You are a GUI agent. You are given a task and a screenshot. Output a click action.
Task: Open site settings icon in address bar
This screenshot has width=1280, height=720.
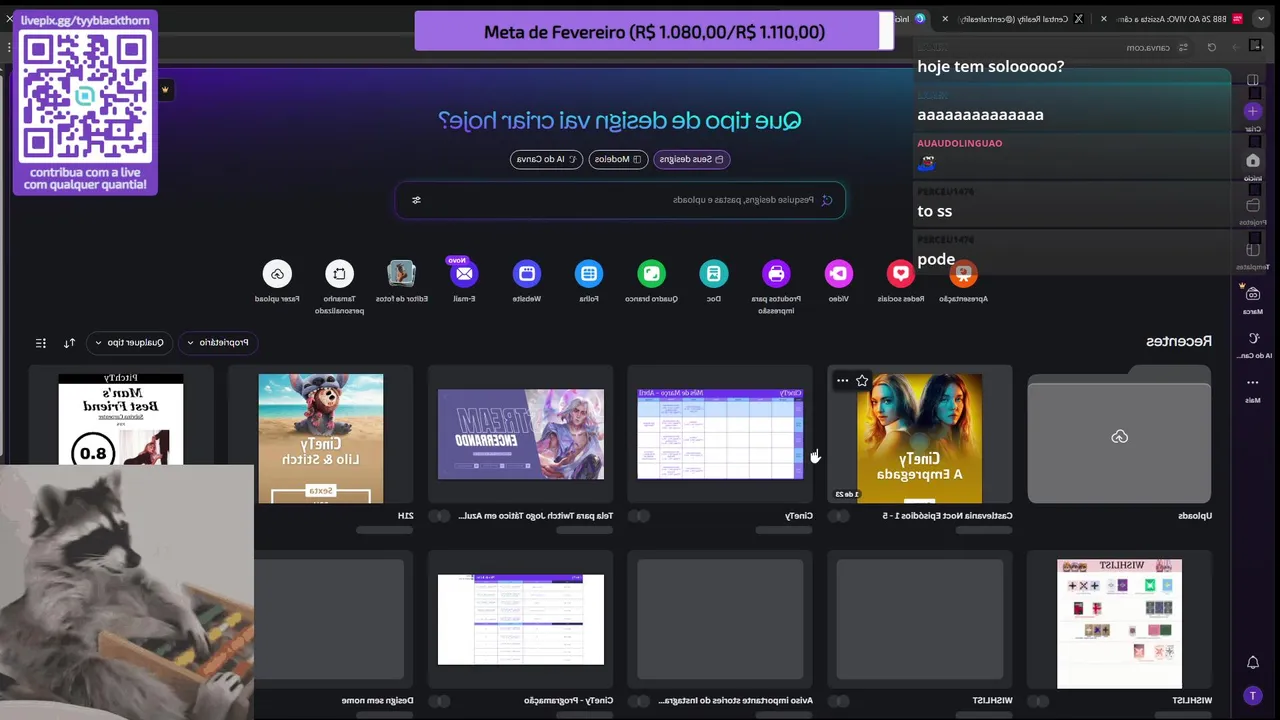[x=1183, y=47]
